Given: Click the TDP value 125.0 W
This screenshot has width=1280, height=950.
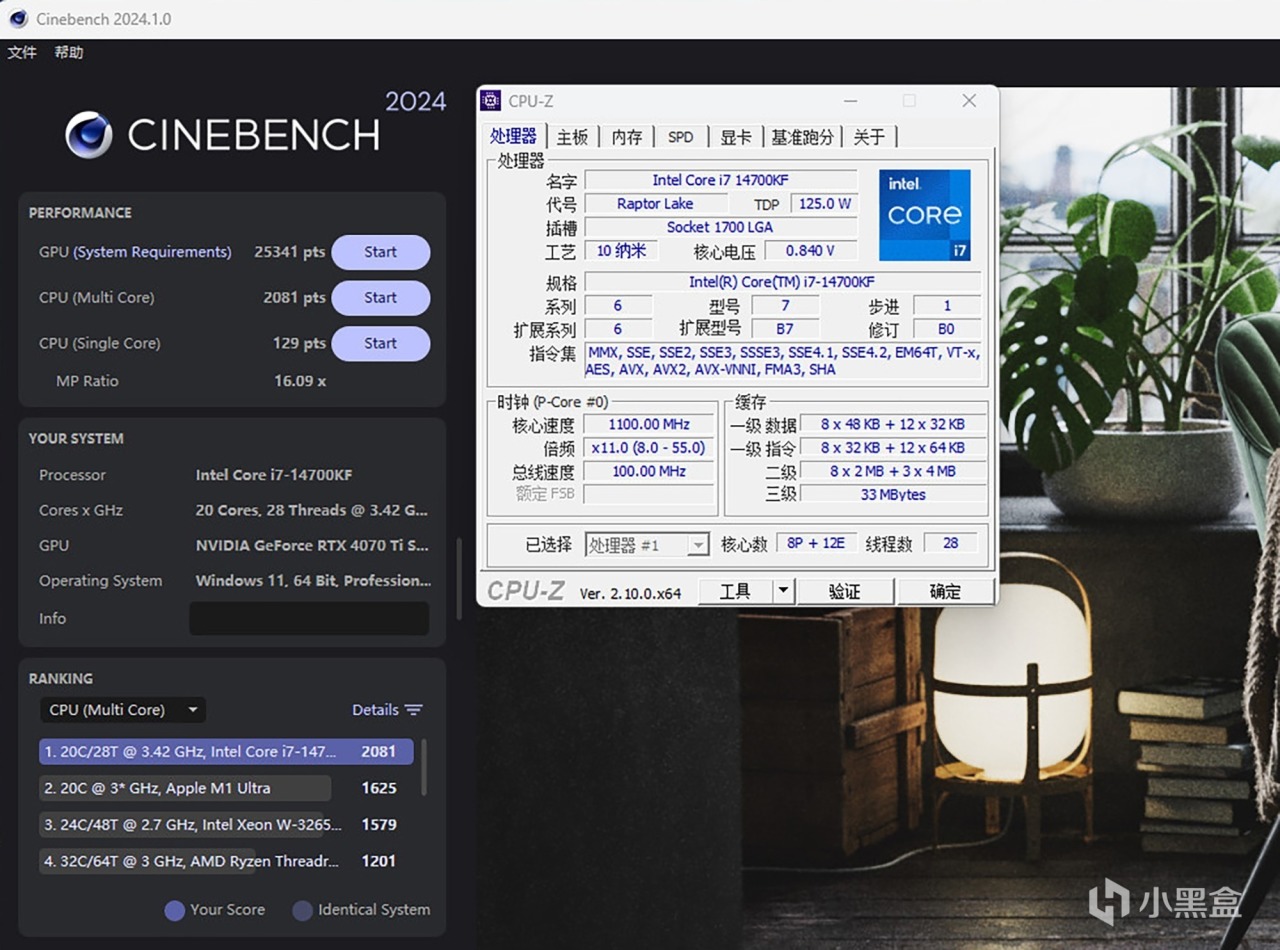Looking at the screenshot, I should tap(825, 203).
